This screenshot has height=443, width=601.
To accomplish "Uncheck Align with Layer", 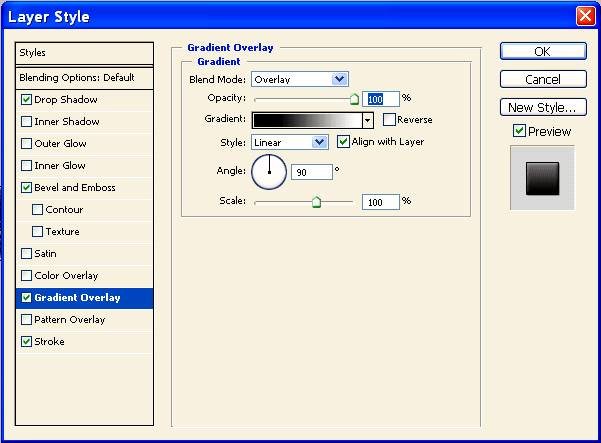I will pos(343,142).
